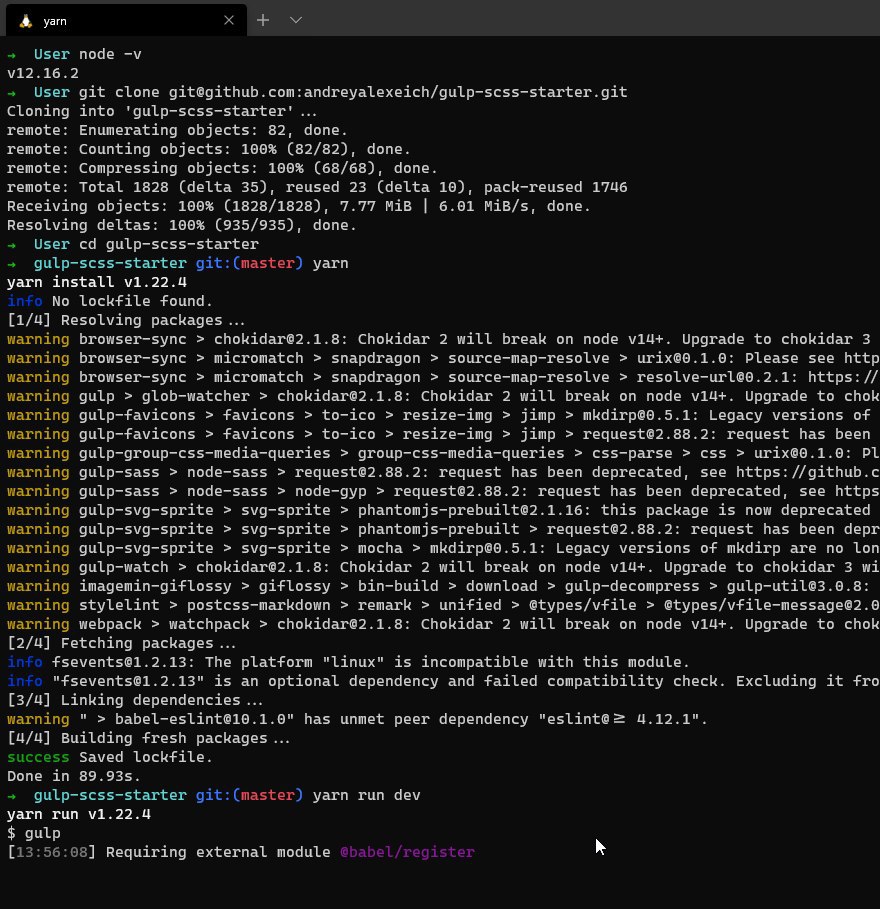
Task: Expand the new tab profile dropdown
Action: point(296,20)
